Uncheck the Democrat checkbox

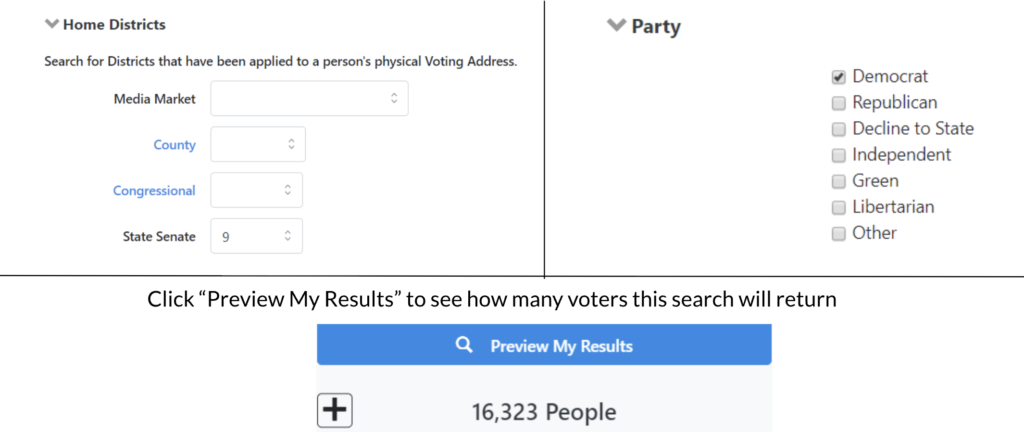tap(839, 77)
